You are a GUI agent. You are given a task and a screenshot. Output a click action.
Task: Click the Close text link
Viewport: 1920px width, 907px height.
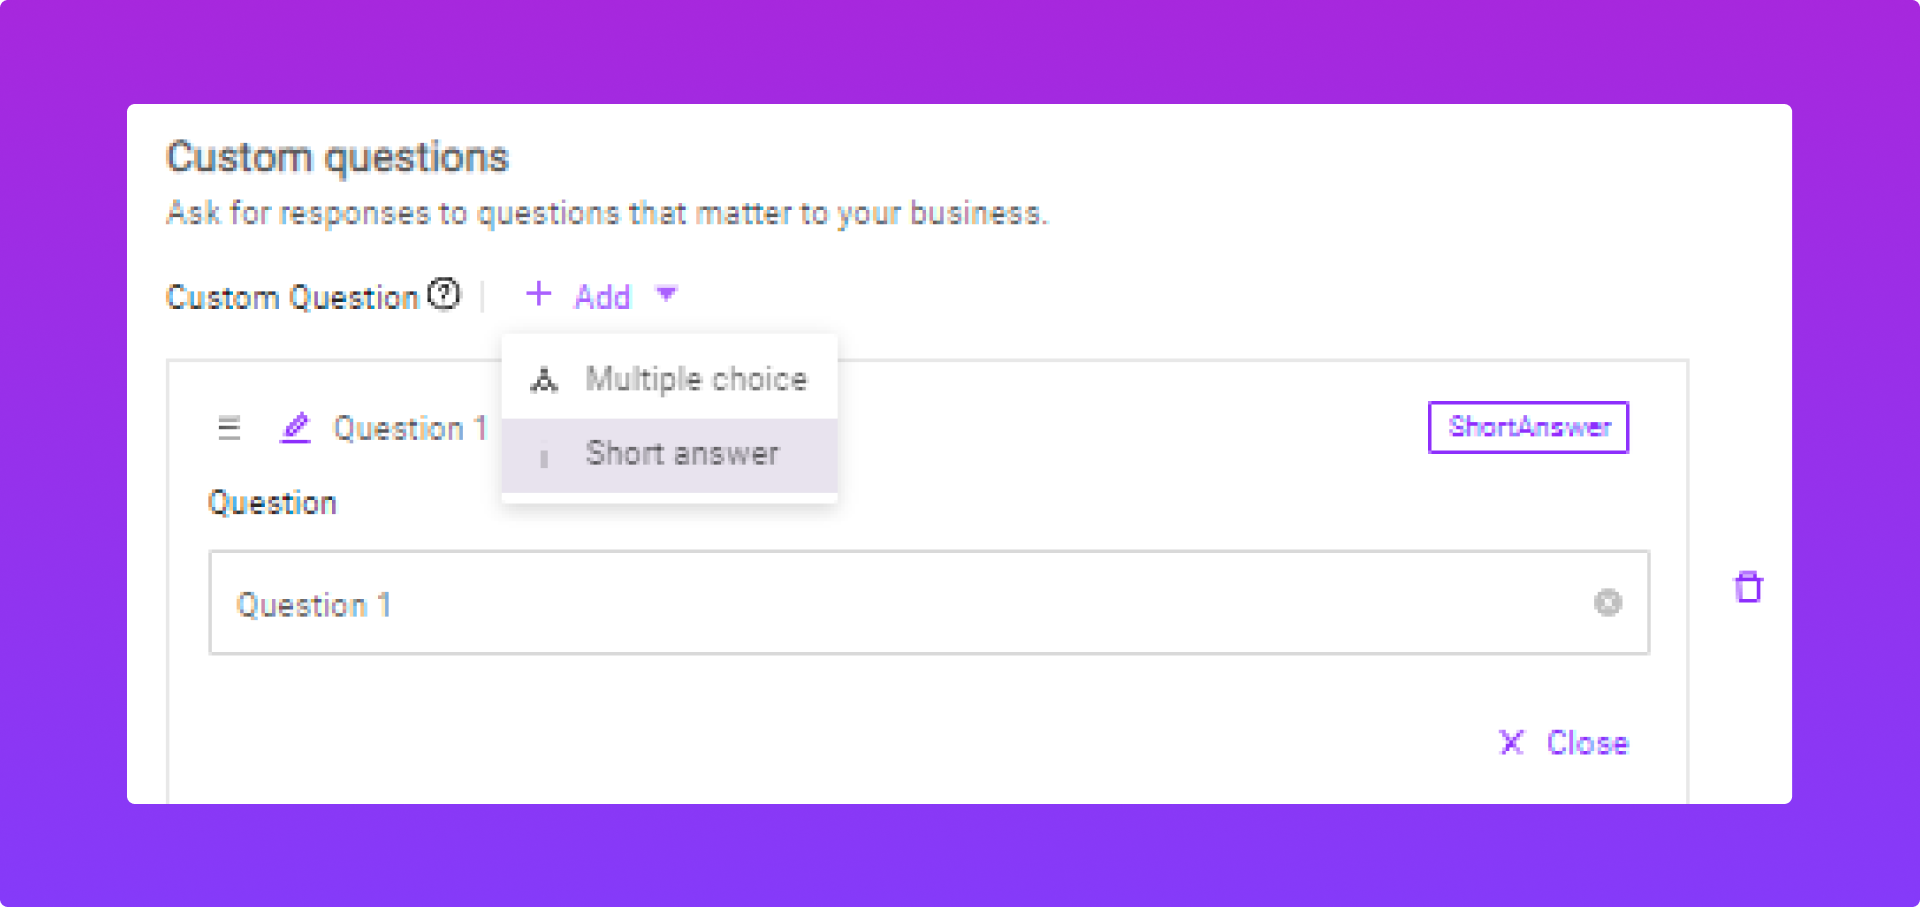click(x=1587, y=743)
